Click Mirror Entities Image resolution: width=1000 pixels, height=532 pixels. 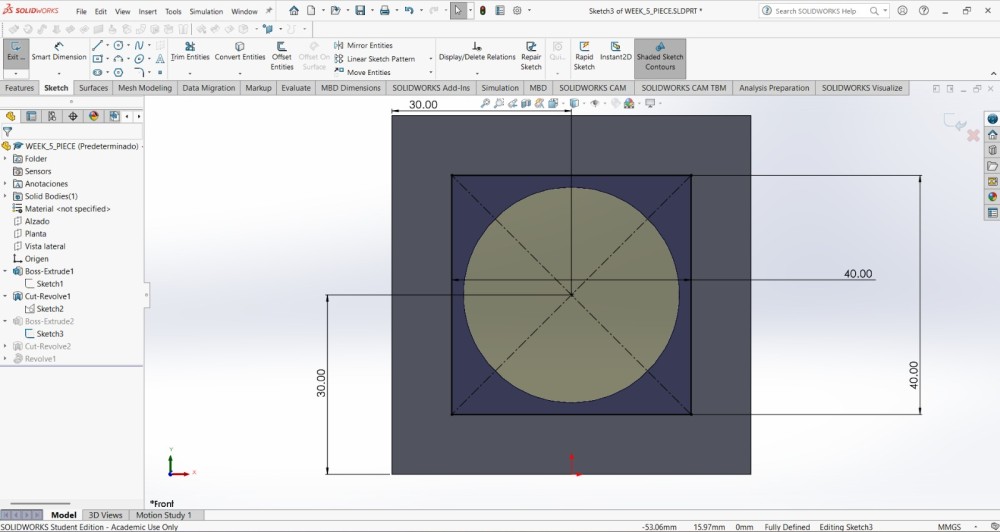point(363,45)
